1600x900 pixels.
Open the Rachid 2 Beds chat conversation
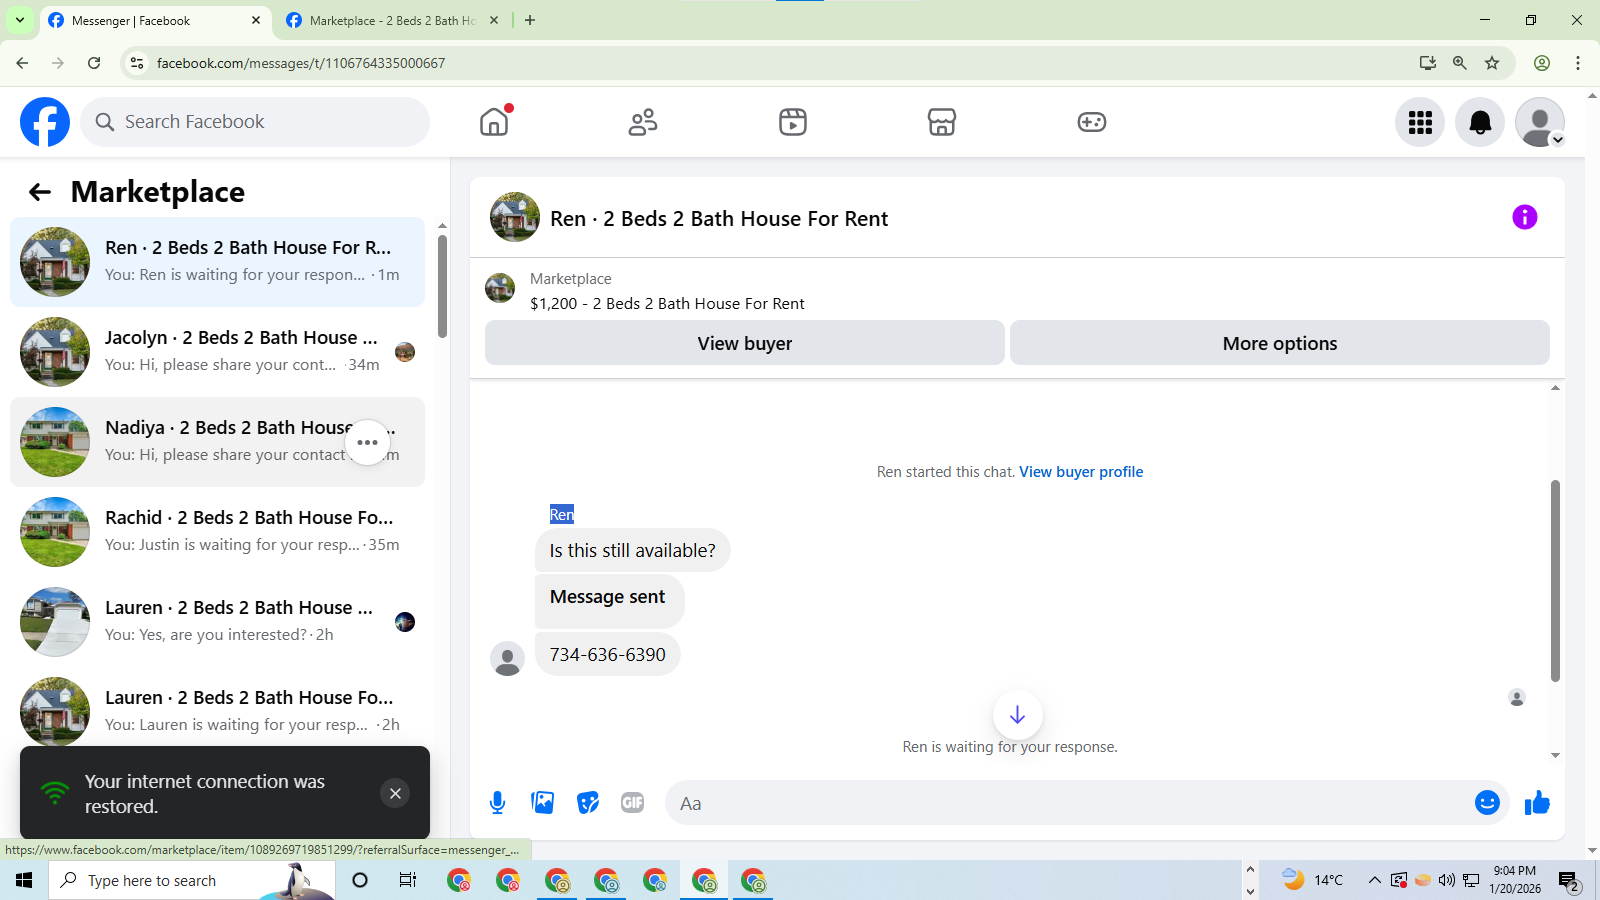[x=217, y=532]
